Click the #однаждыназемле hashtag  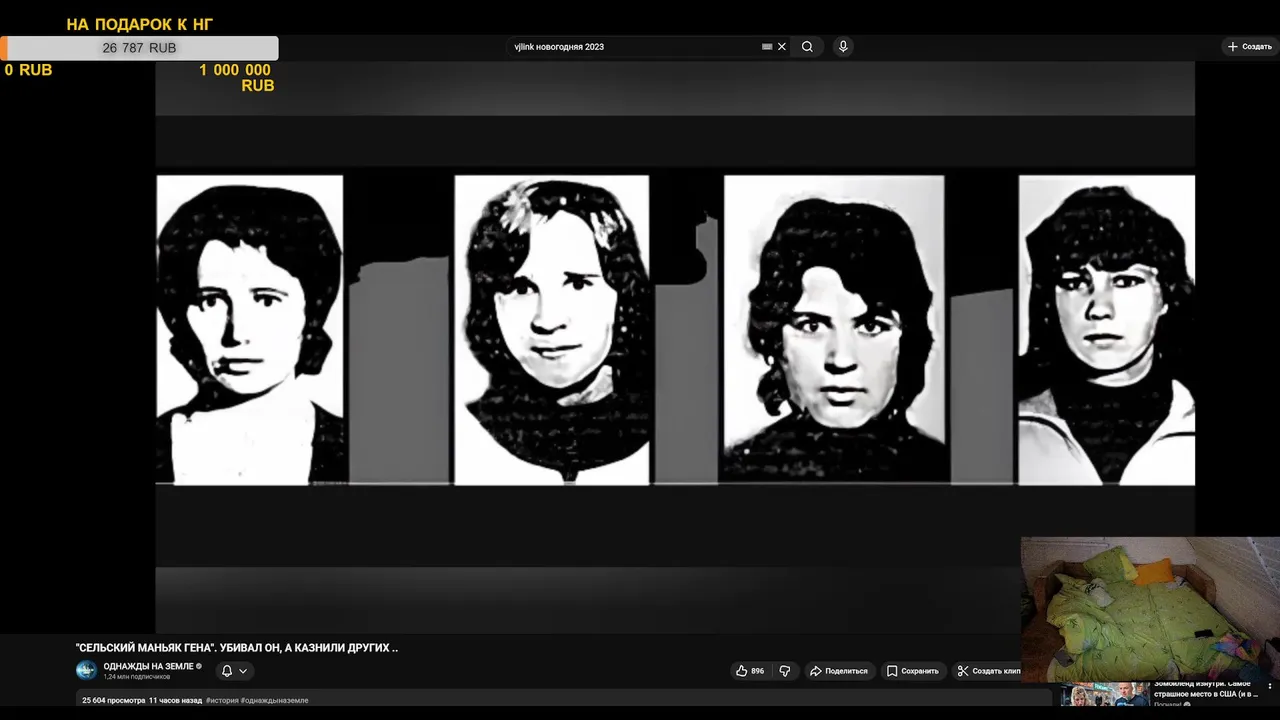(x=274, y=701)
